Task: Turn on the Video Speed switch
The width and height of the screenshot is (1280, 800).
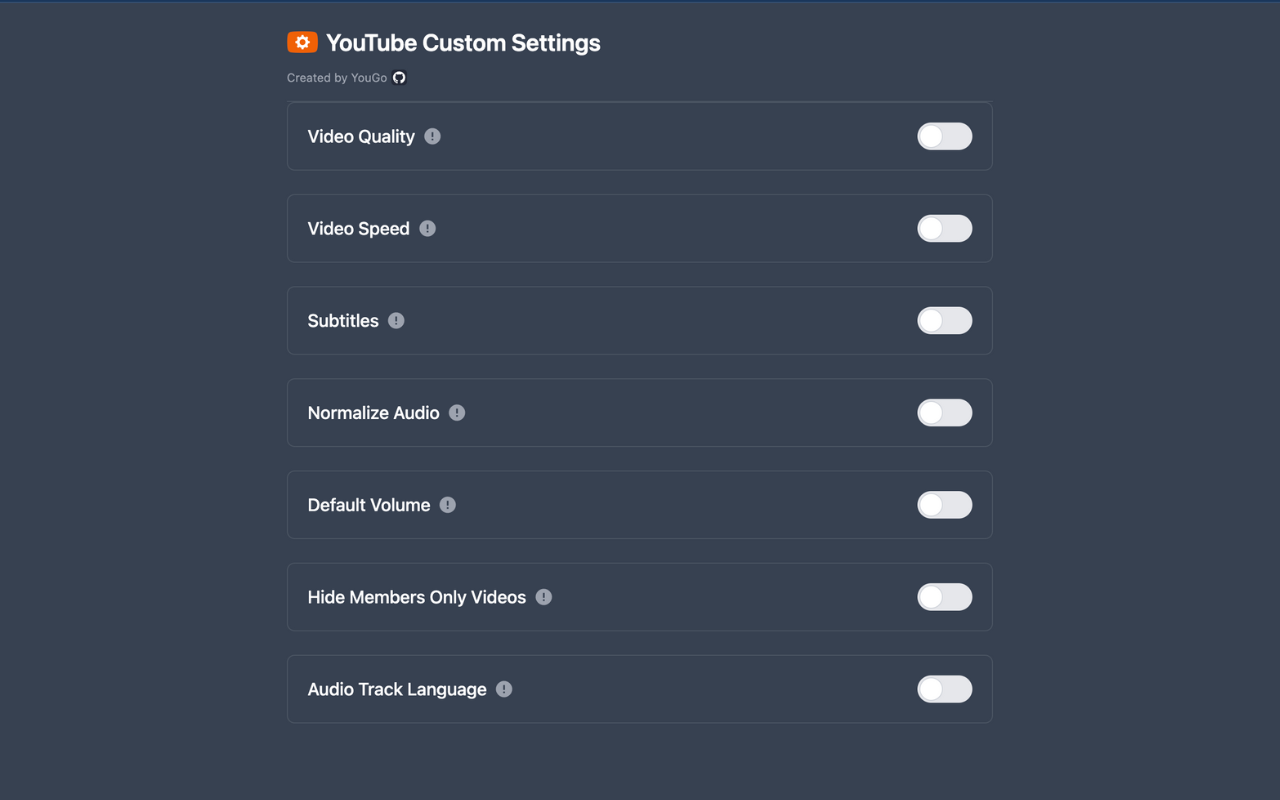Action: [x=944, y=228]
